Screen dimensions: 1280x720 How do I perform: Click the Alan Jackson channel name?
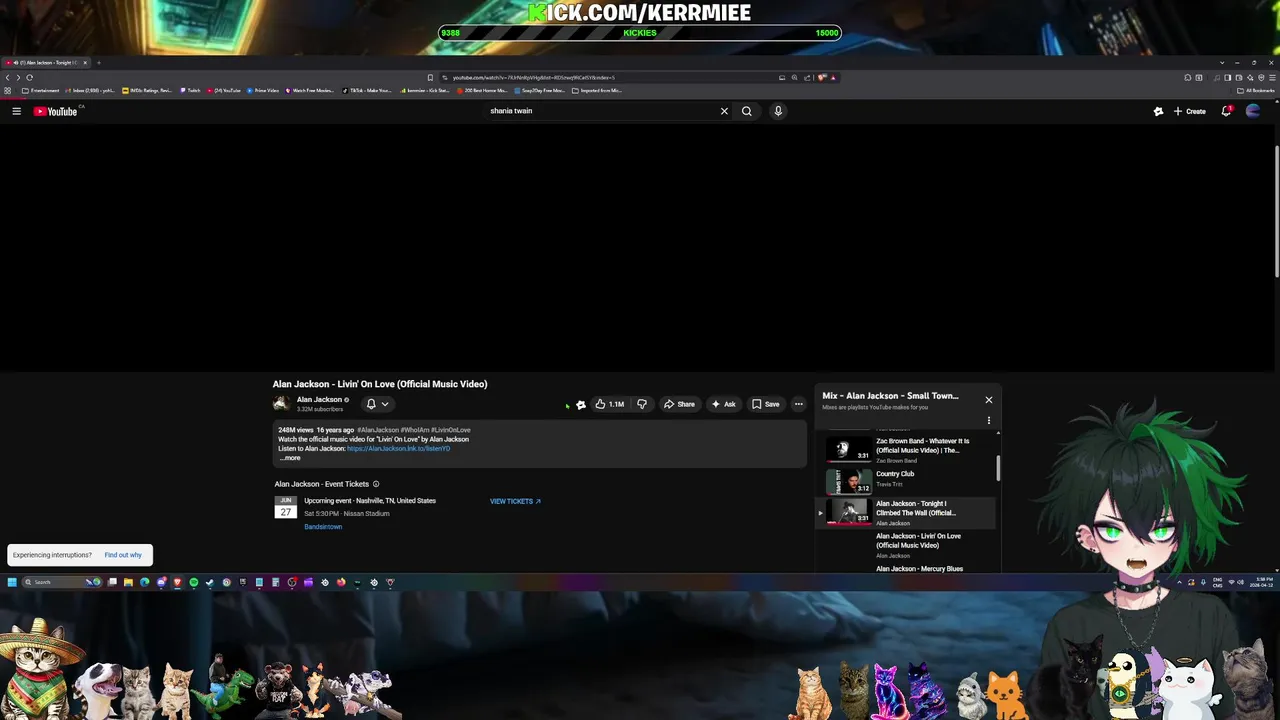pyautogui.click(x=319, y=399)
